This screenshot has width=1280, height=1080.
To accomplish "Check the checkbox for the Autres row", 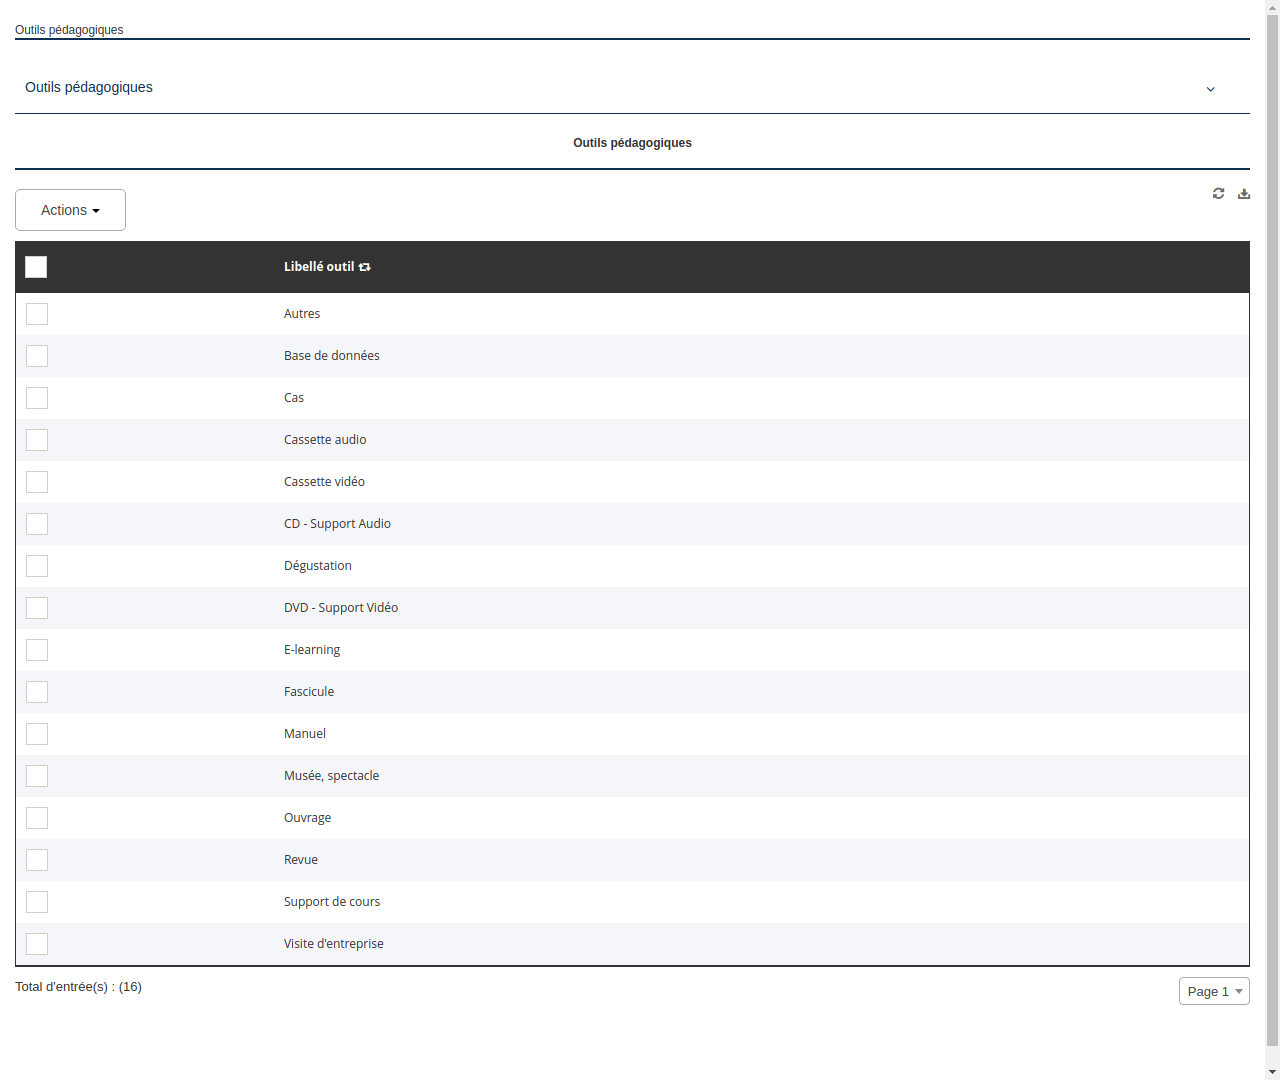I will tap(37, 314).
